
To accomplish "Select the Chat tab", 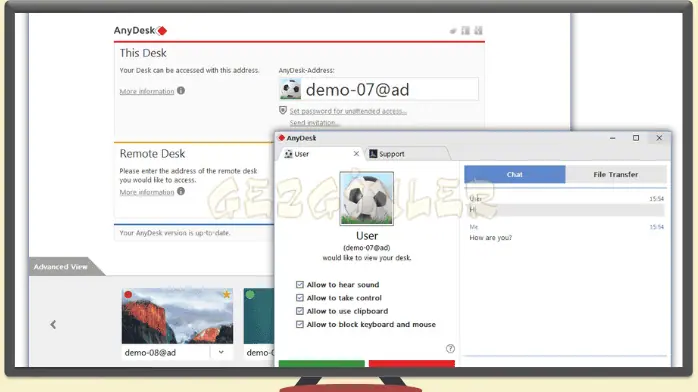I will coord(515,174).
